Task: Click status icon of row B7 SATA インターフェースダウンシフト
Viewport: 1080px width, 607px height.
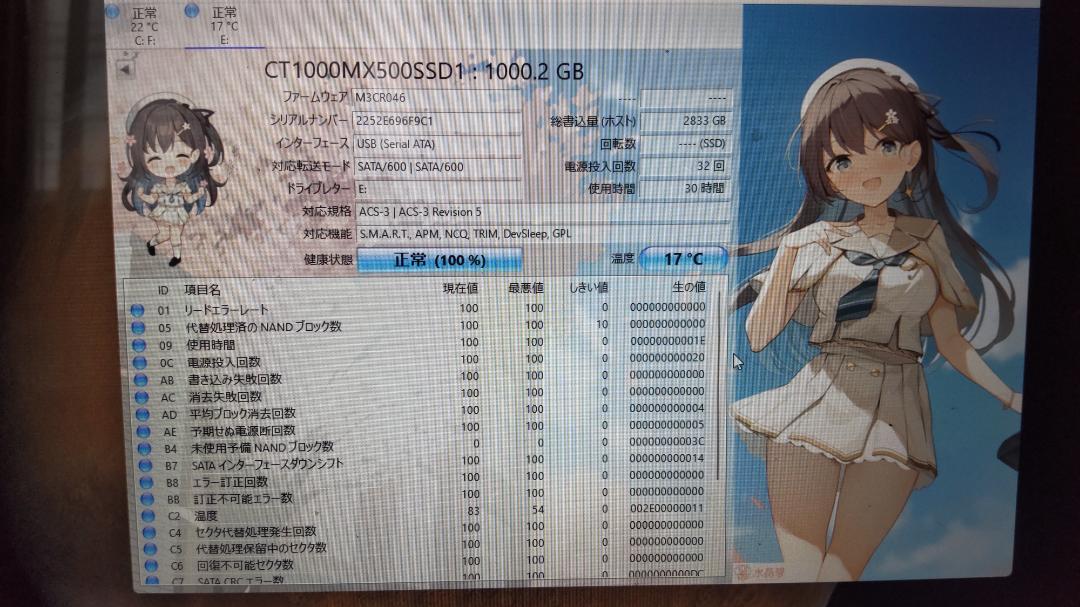Action: 145,465
